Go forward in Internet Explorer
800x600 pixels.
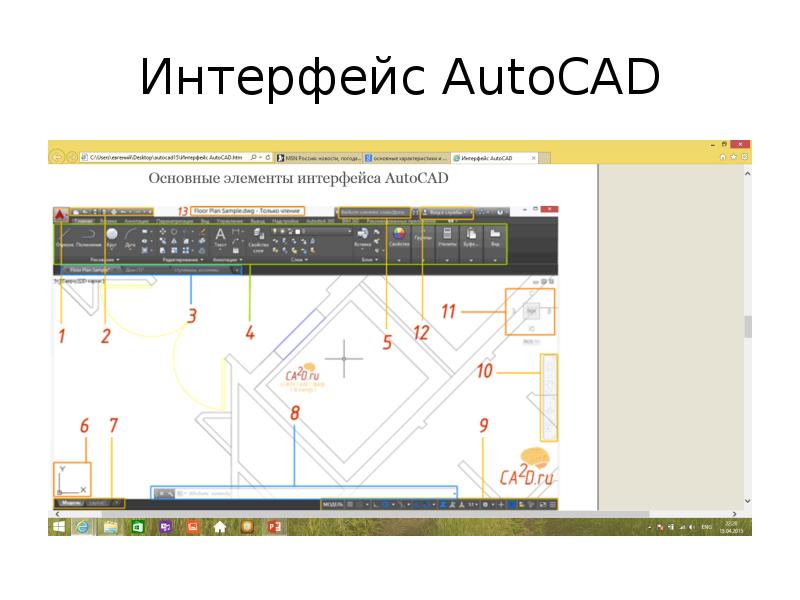point(72,157)
